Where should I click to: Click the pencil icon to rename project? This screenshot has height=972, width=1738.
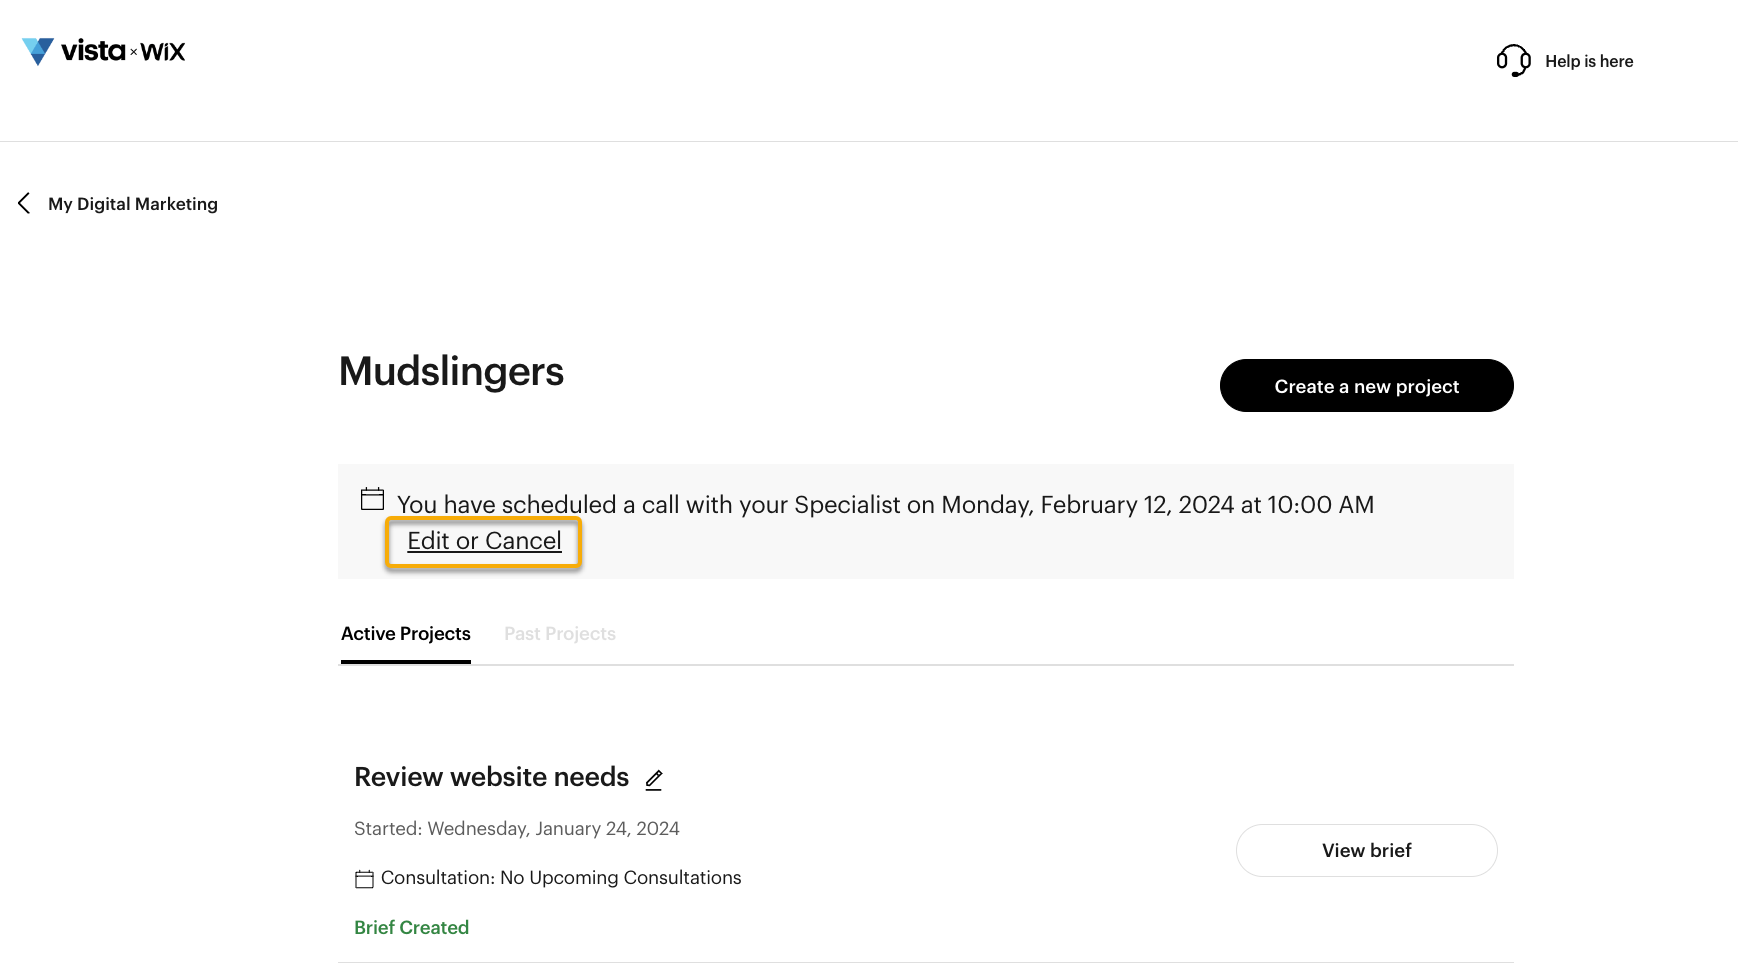pos(654,779)
